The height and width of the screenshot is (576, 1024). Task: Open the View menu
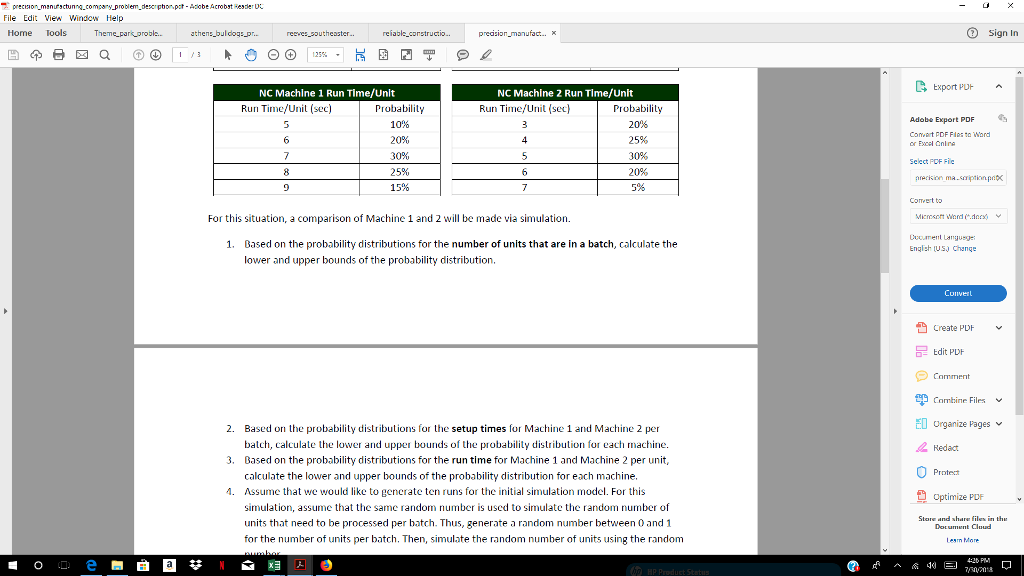click(x=53, y=17)
